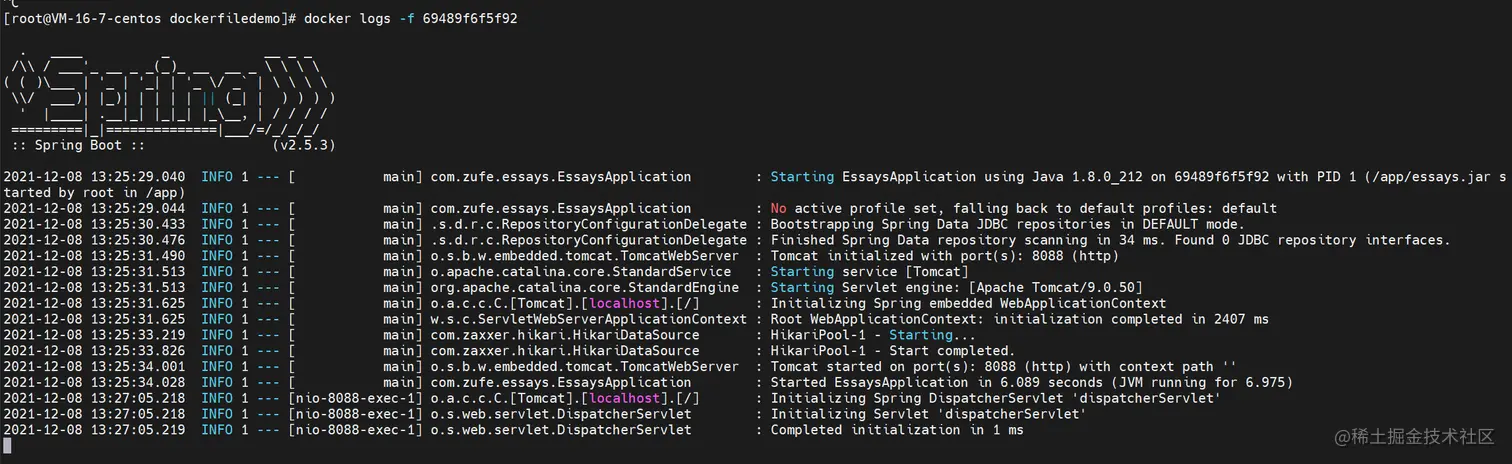Click the Spring Boot version (v2.5.3) text

pos(303,145)
